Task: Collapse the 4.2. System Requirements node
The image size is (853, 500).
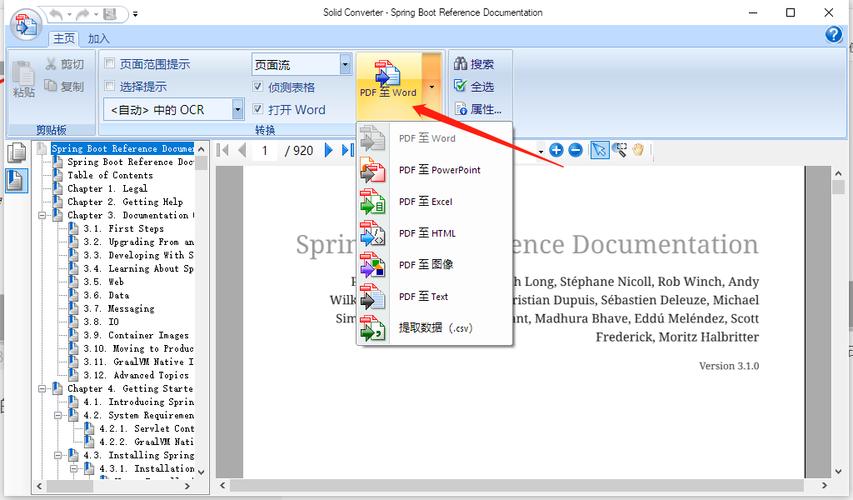Action: click(58, 415)
